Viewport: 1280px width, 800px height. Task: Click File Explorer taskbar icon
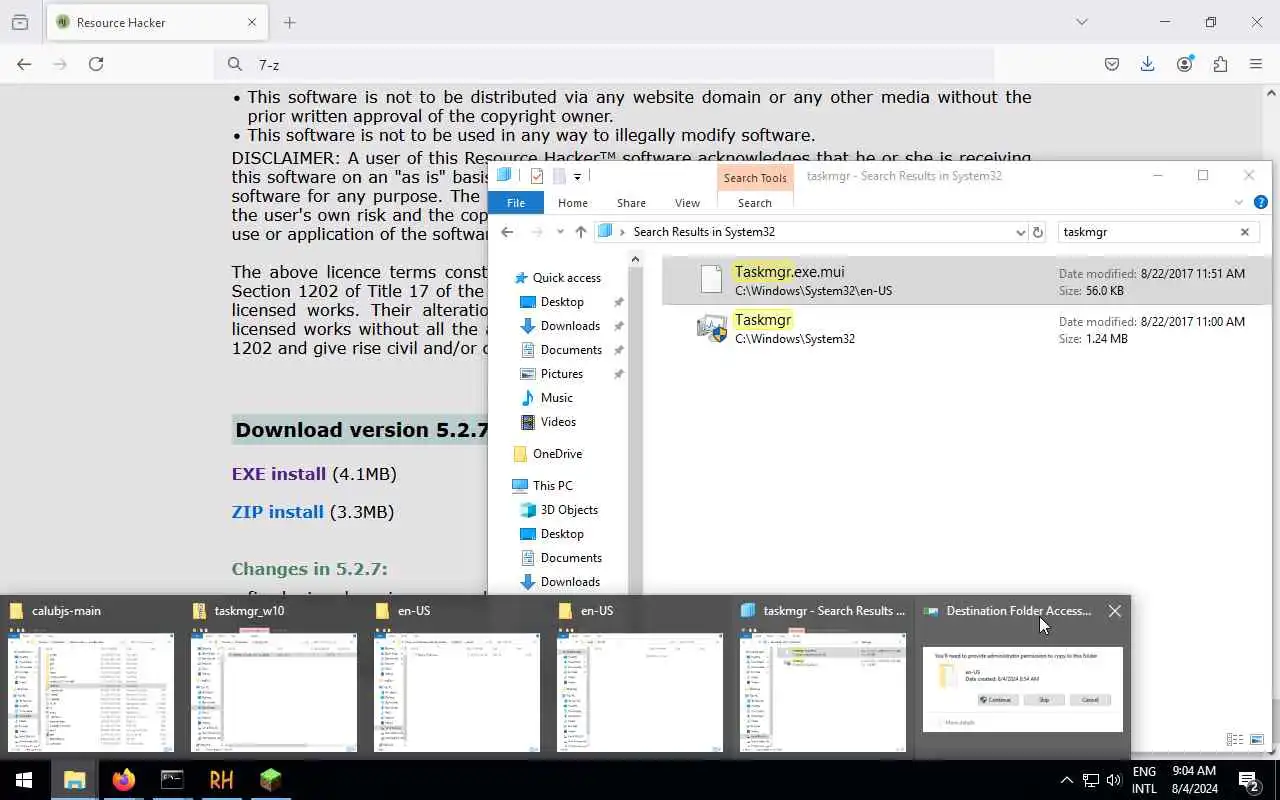click(74, 780)
